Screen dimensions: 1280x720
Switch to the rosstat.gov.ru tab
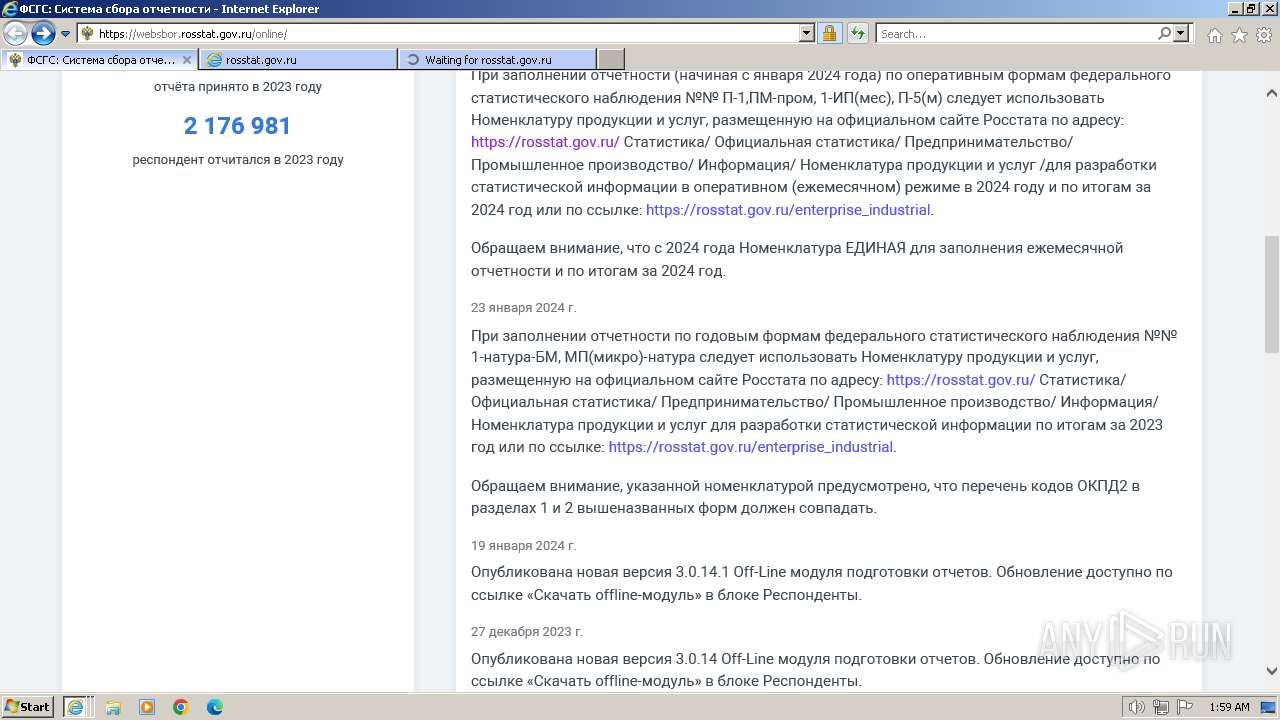coord(298,60)
